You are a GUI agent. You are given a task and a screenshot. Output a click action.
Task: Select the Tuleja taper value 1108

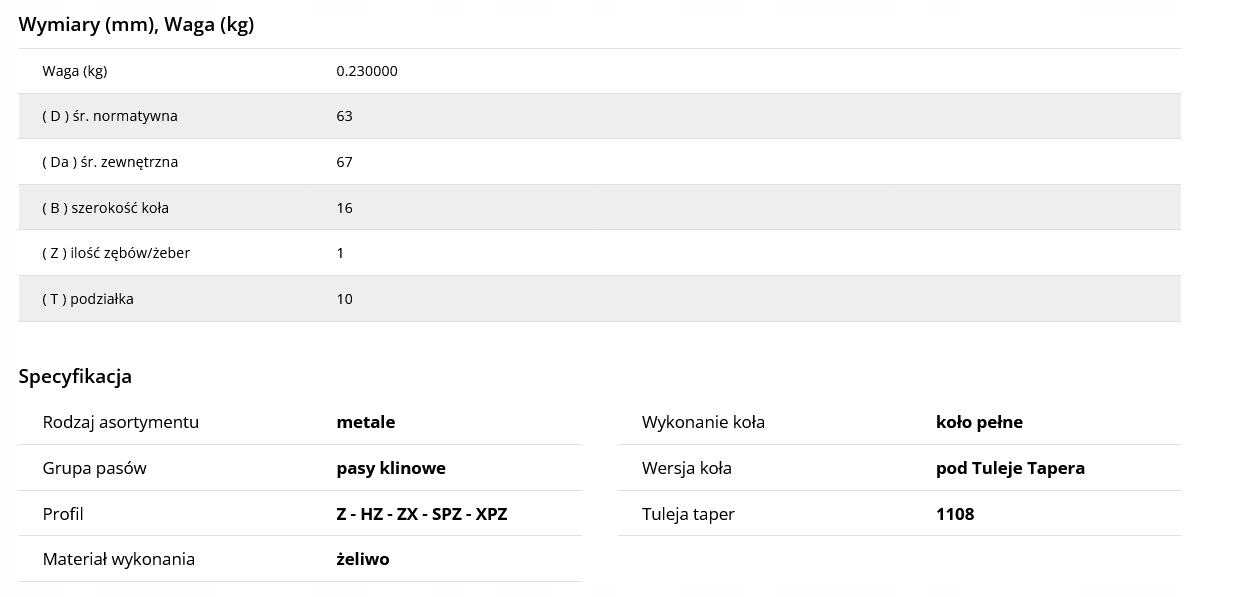click(955, 514)
